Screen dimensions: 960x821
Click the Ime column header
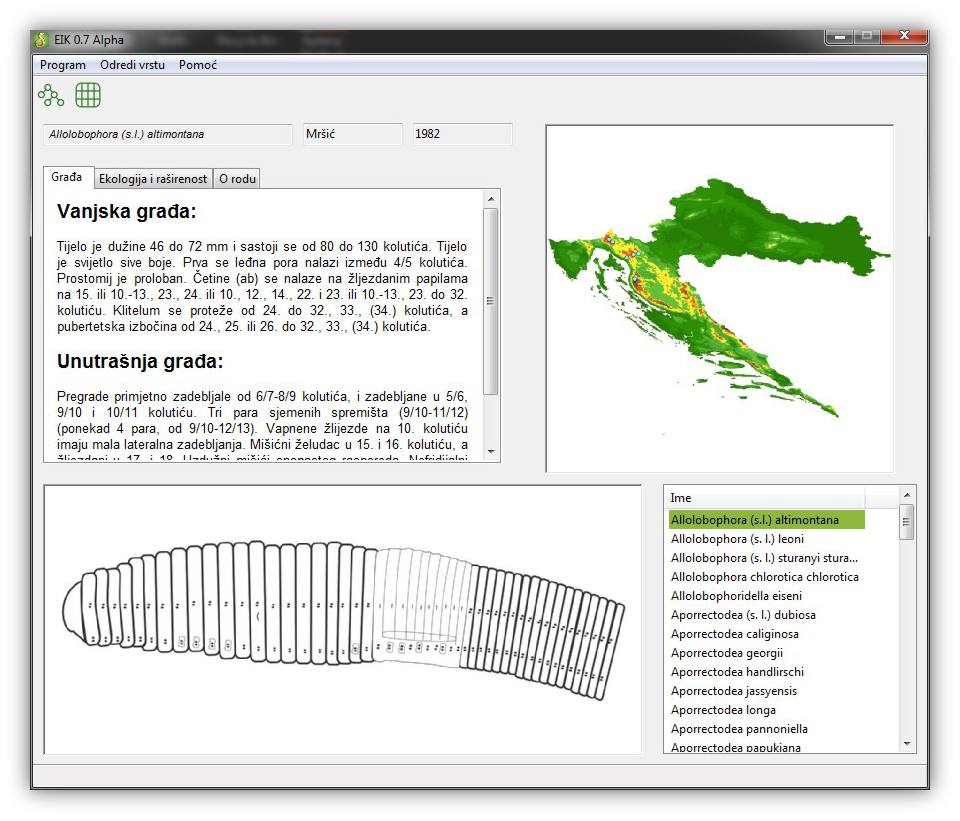point(765,498)
